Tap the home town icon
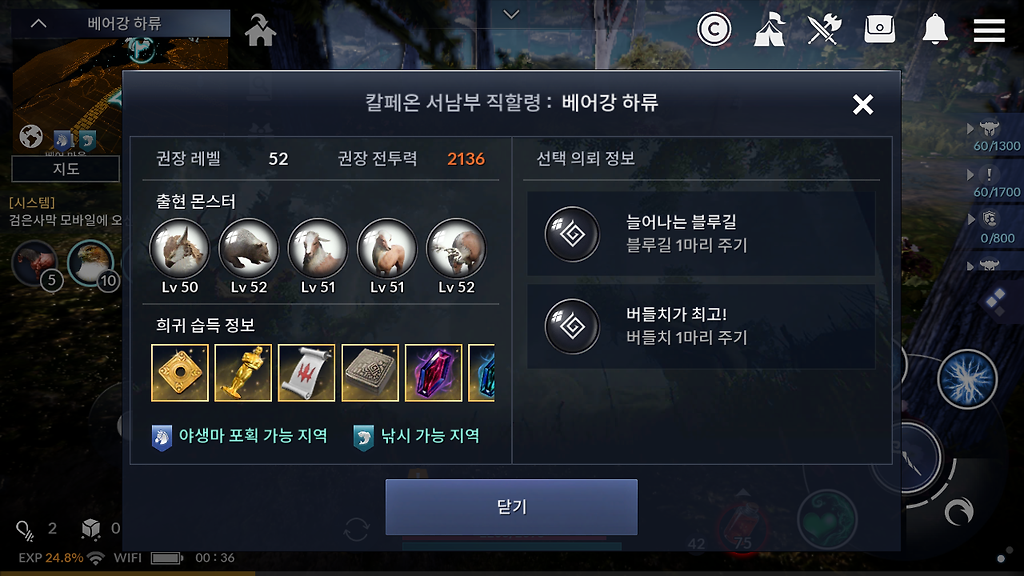 click(x=260, y=30)
